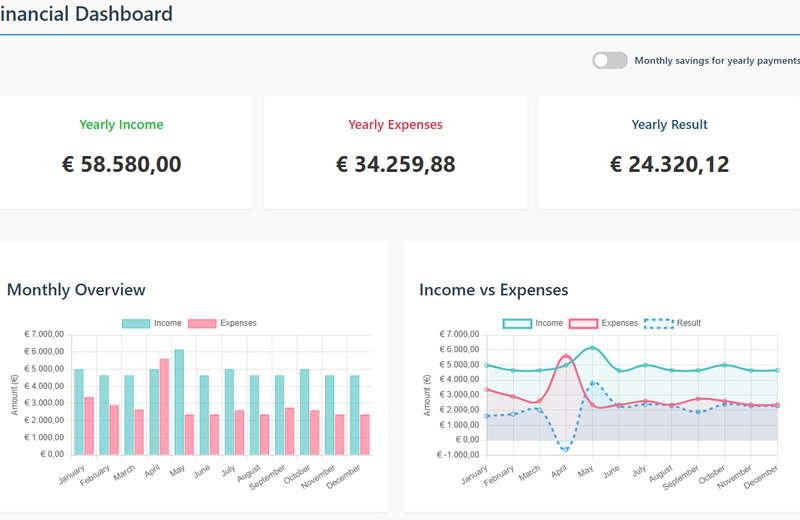
Task: Click the May result point on dashed line
Action: click(592, 383)
